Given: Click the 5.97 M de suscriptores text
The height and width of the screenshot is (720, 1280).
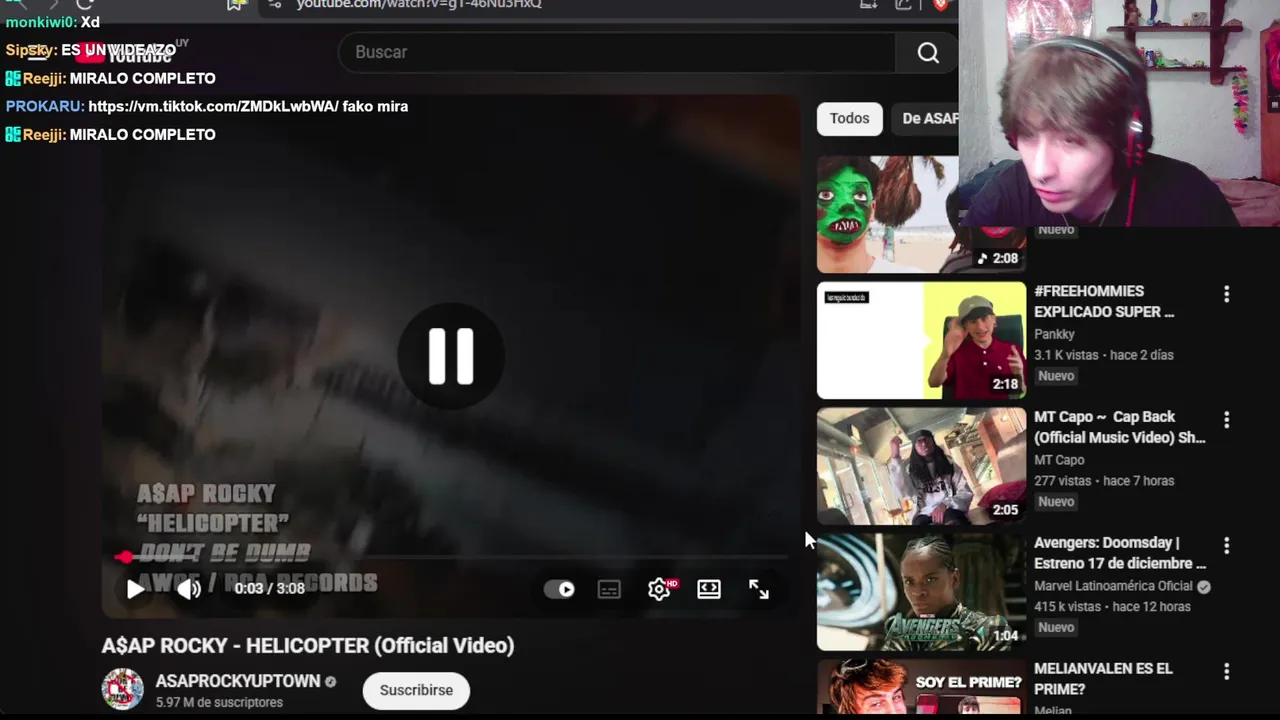Looking at the screenshot, I should [219, 703].
